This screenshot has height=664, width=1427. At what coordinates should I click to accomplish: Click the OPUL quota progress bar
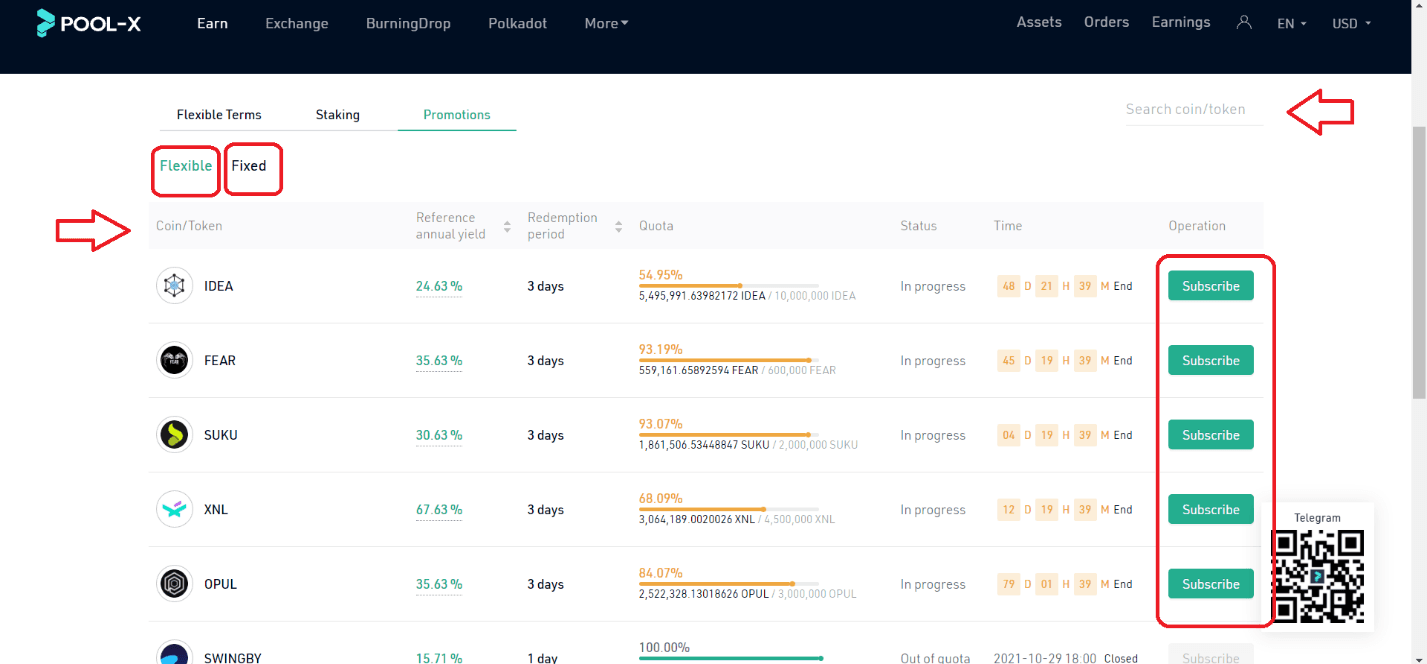729,583
